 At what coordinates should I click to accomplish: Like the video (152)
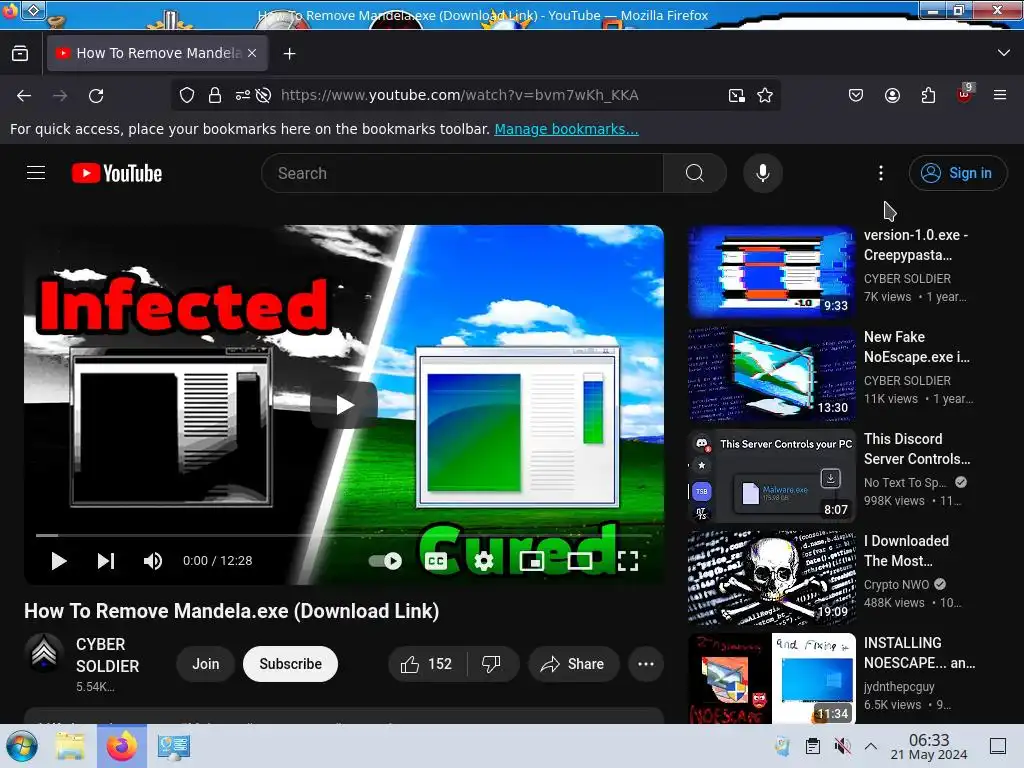428,664
